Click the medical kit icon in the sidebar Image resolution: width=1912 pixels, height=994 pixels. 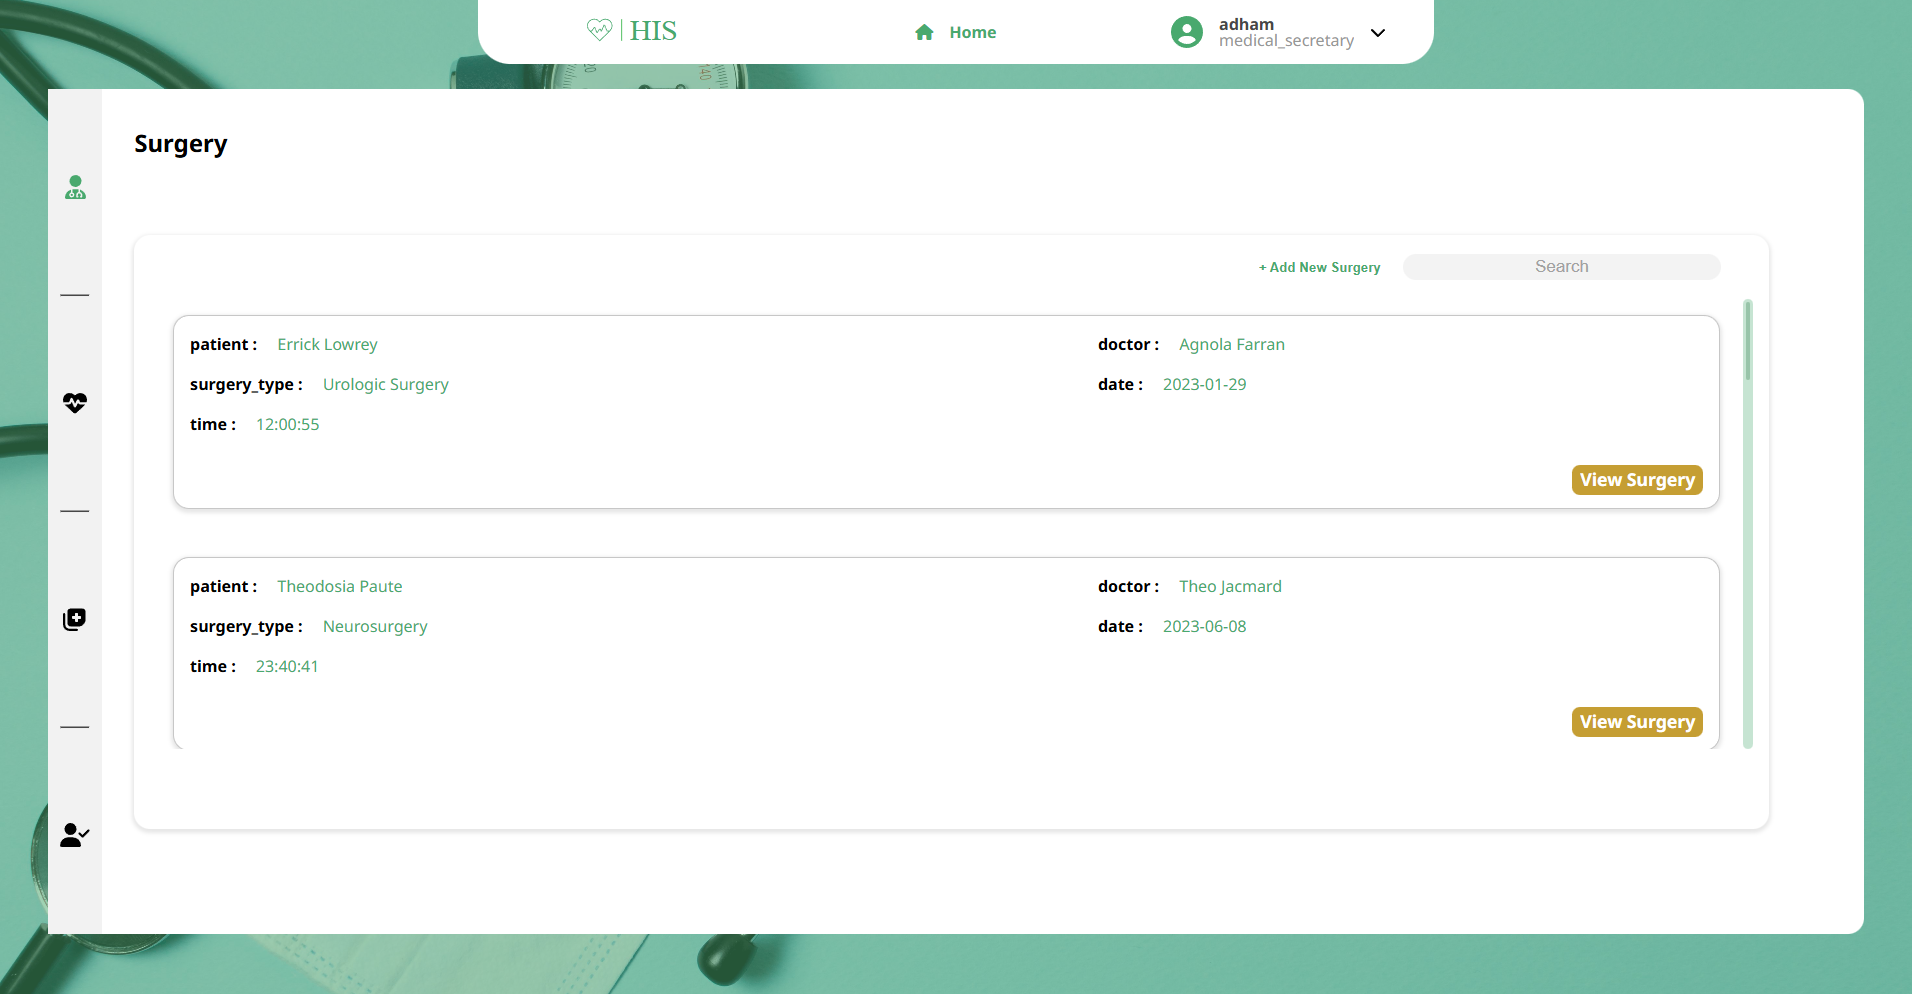(x=75, y=618)
